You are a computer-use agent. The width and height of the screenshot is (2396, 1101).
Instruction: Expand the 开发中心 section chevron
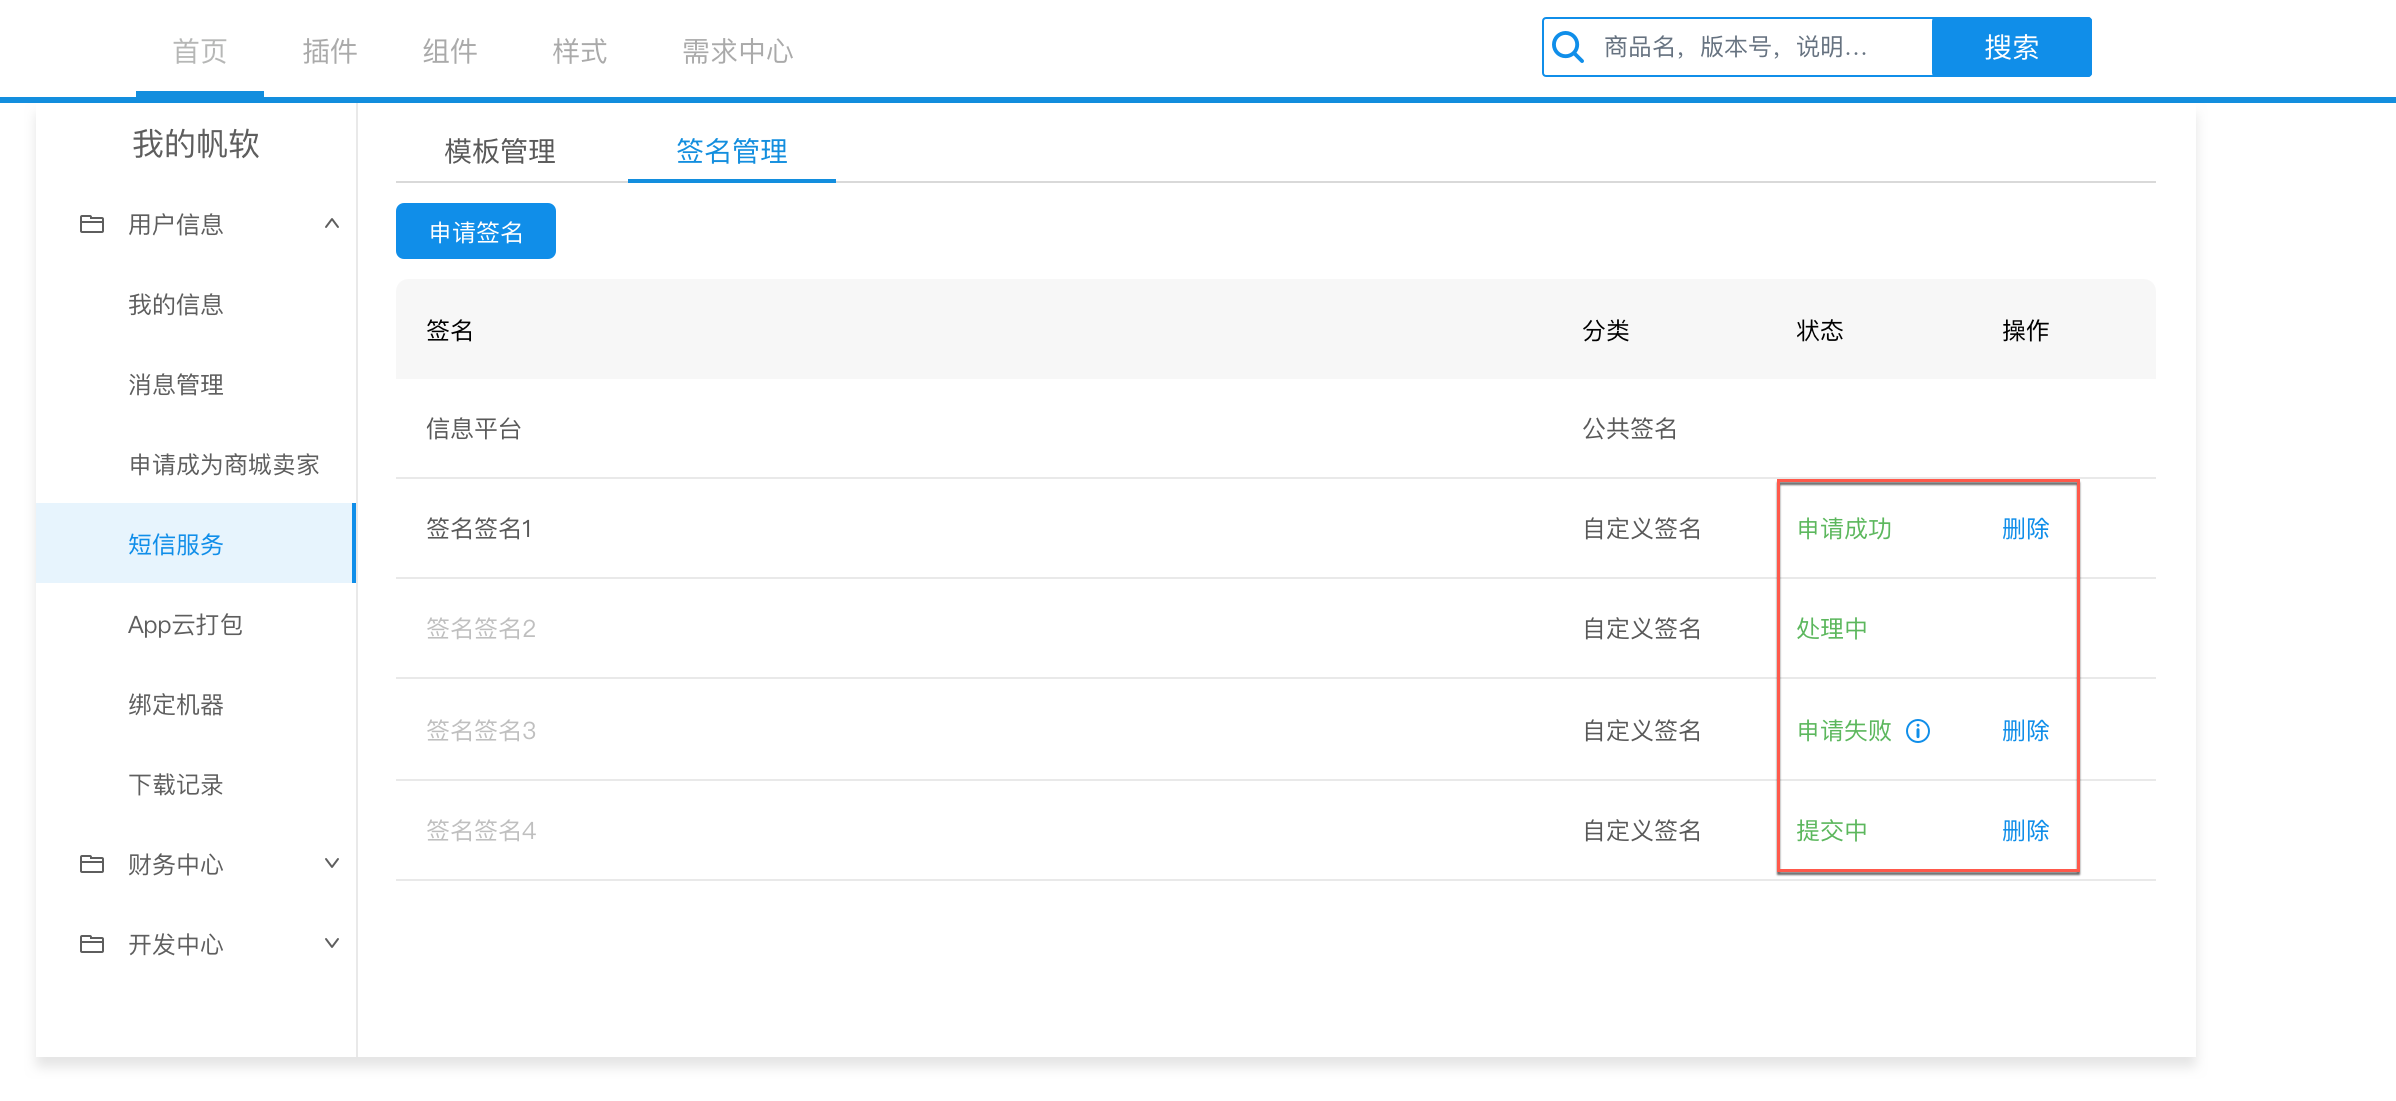coord(332,943)
